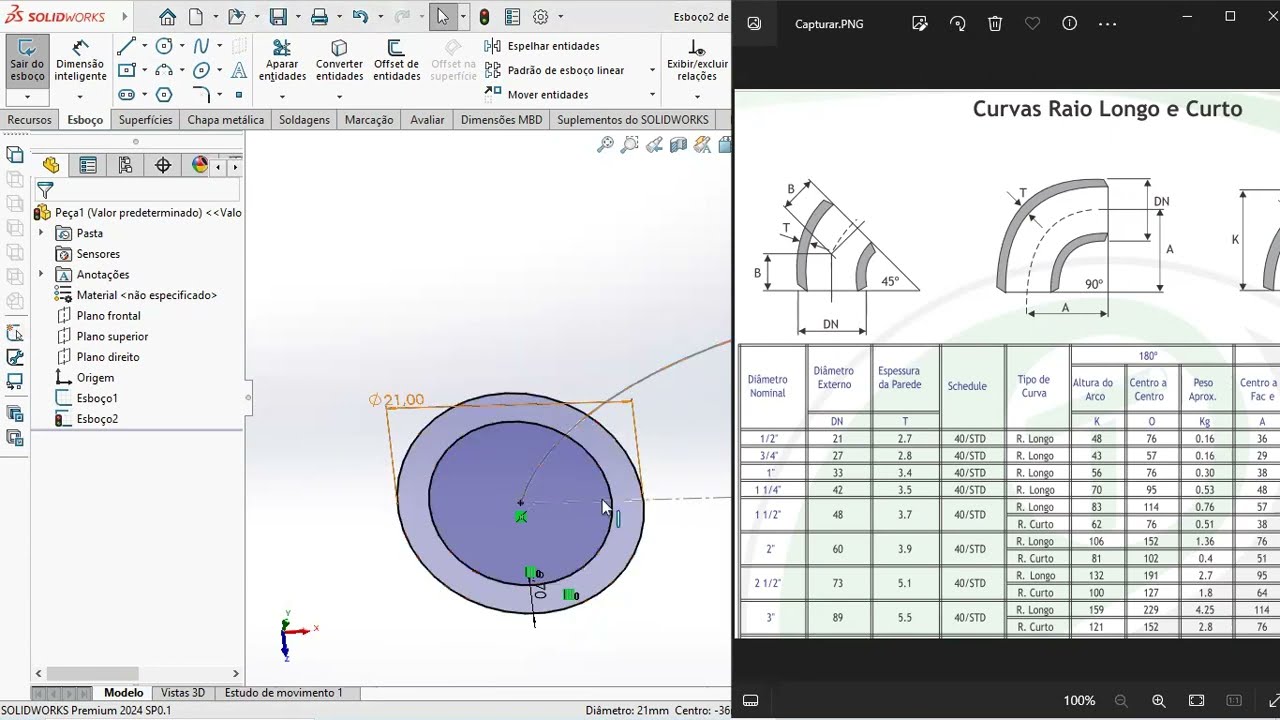
Task: Select the Sketch Text tool
Action: pos(238,71)
